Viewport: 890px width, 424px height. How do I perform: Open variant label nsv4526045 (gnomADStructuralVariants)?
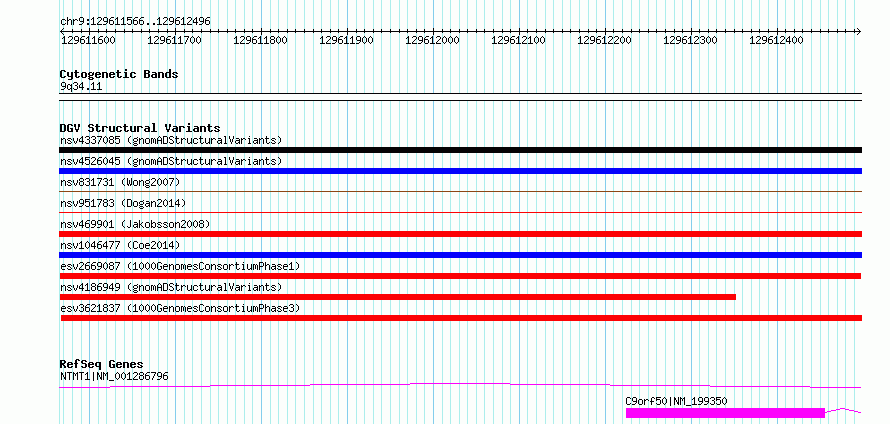(x=171, y=161)
